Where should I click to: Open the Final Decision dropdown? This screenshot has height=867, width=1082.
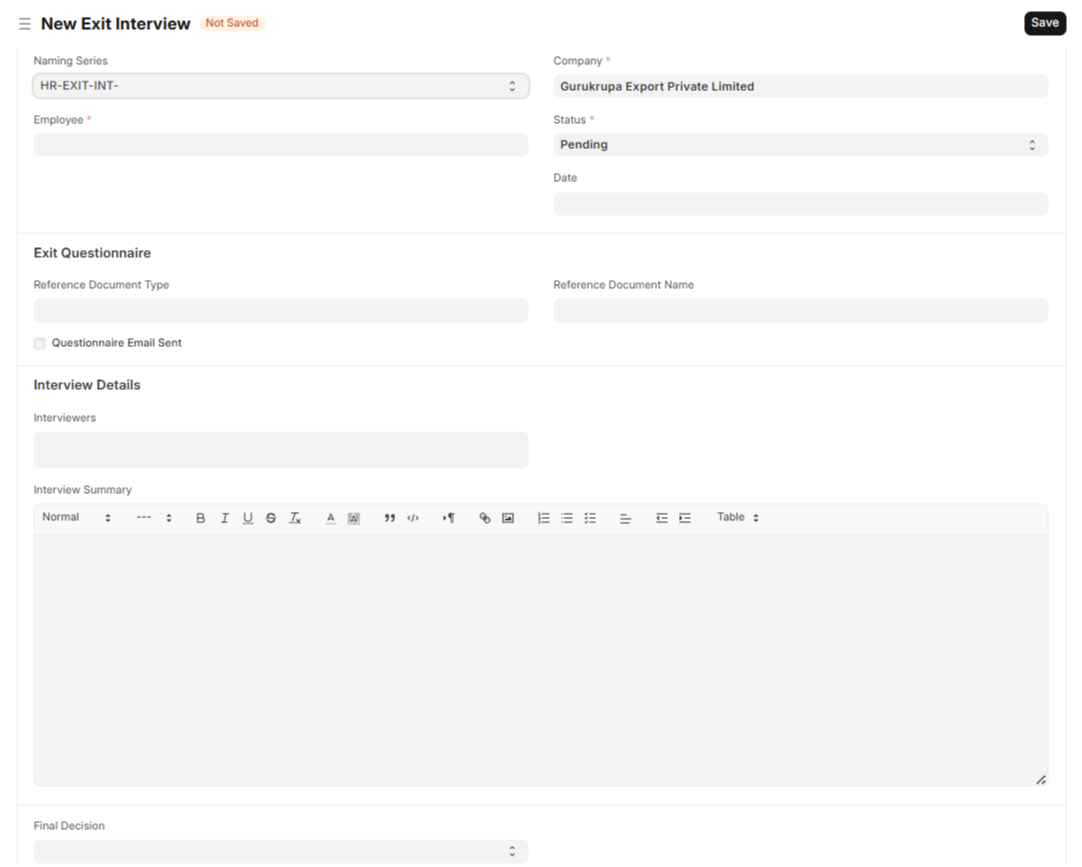coord(281,851)
